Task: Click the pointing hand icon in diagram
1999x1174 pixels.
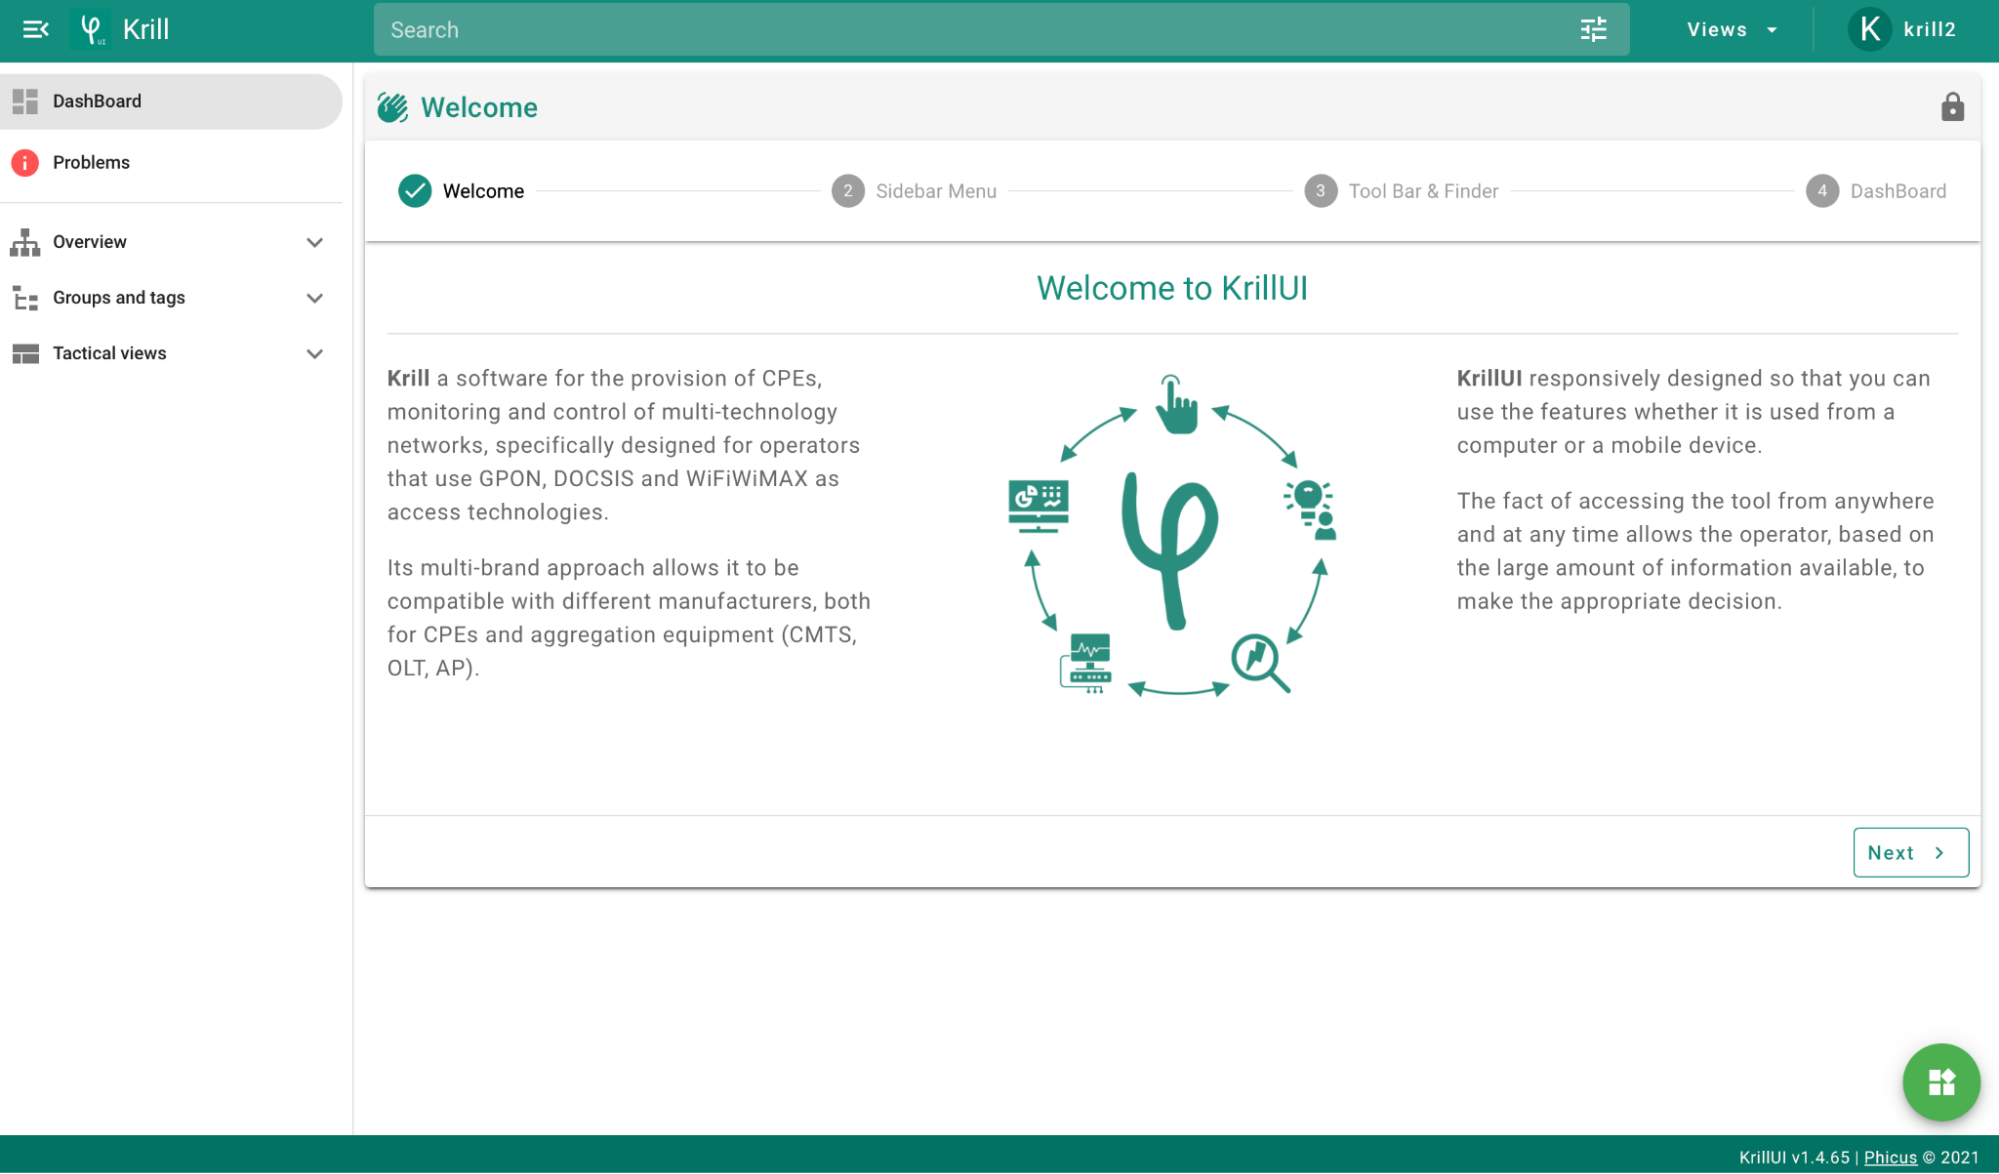Action: point(1176,405)
